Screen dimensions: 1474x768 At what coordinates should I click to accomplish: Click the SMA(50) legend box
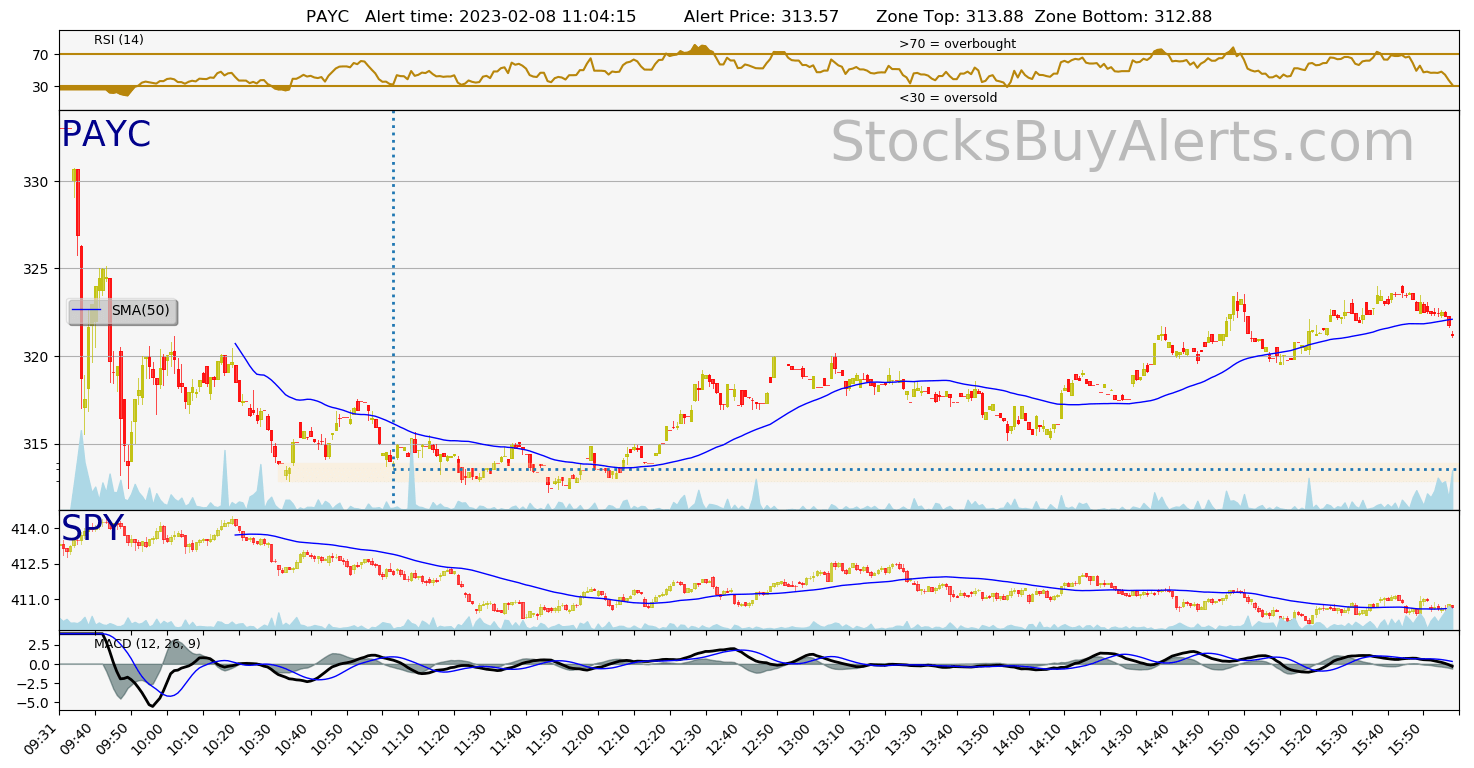point(122,311)
